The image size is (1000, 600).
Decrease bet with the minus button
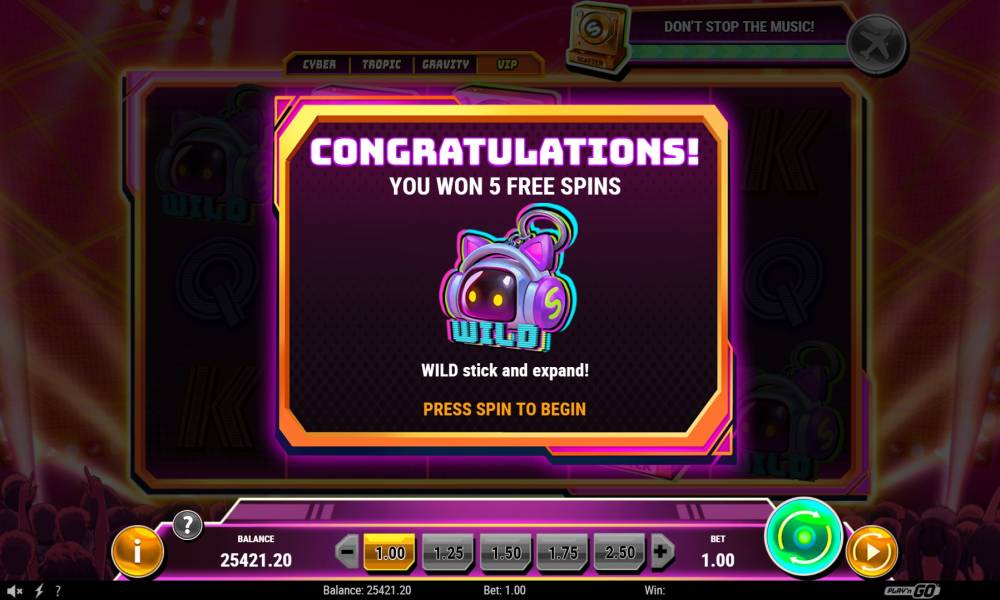[x=348, y=552]
